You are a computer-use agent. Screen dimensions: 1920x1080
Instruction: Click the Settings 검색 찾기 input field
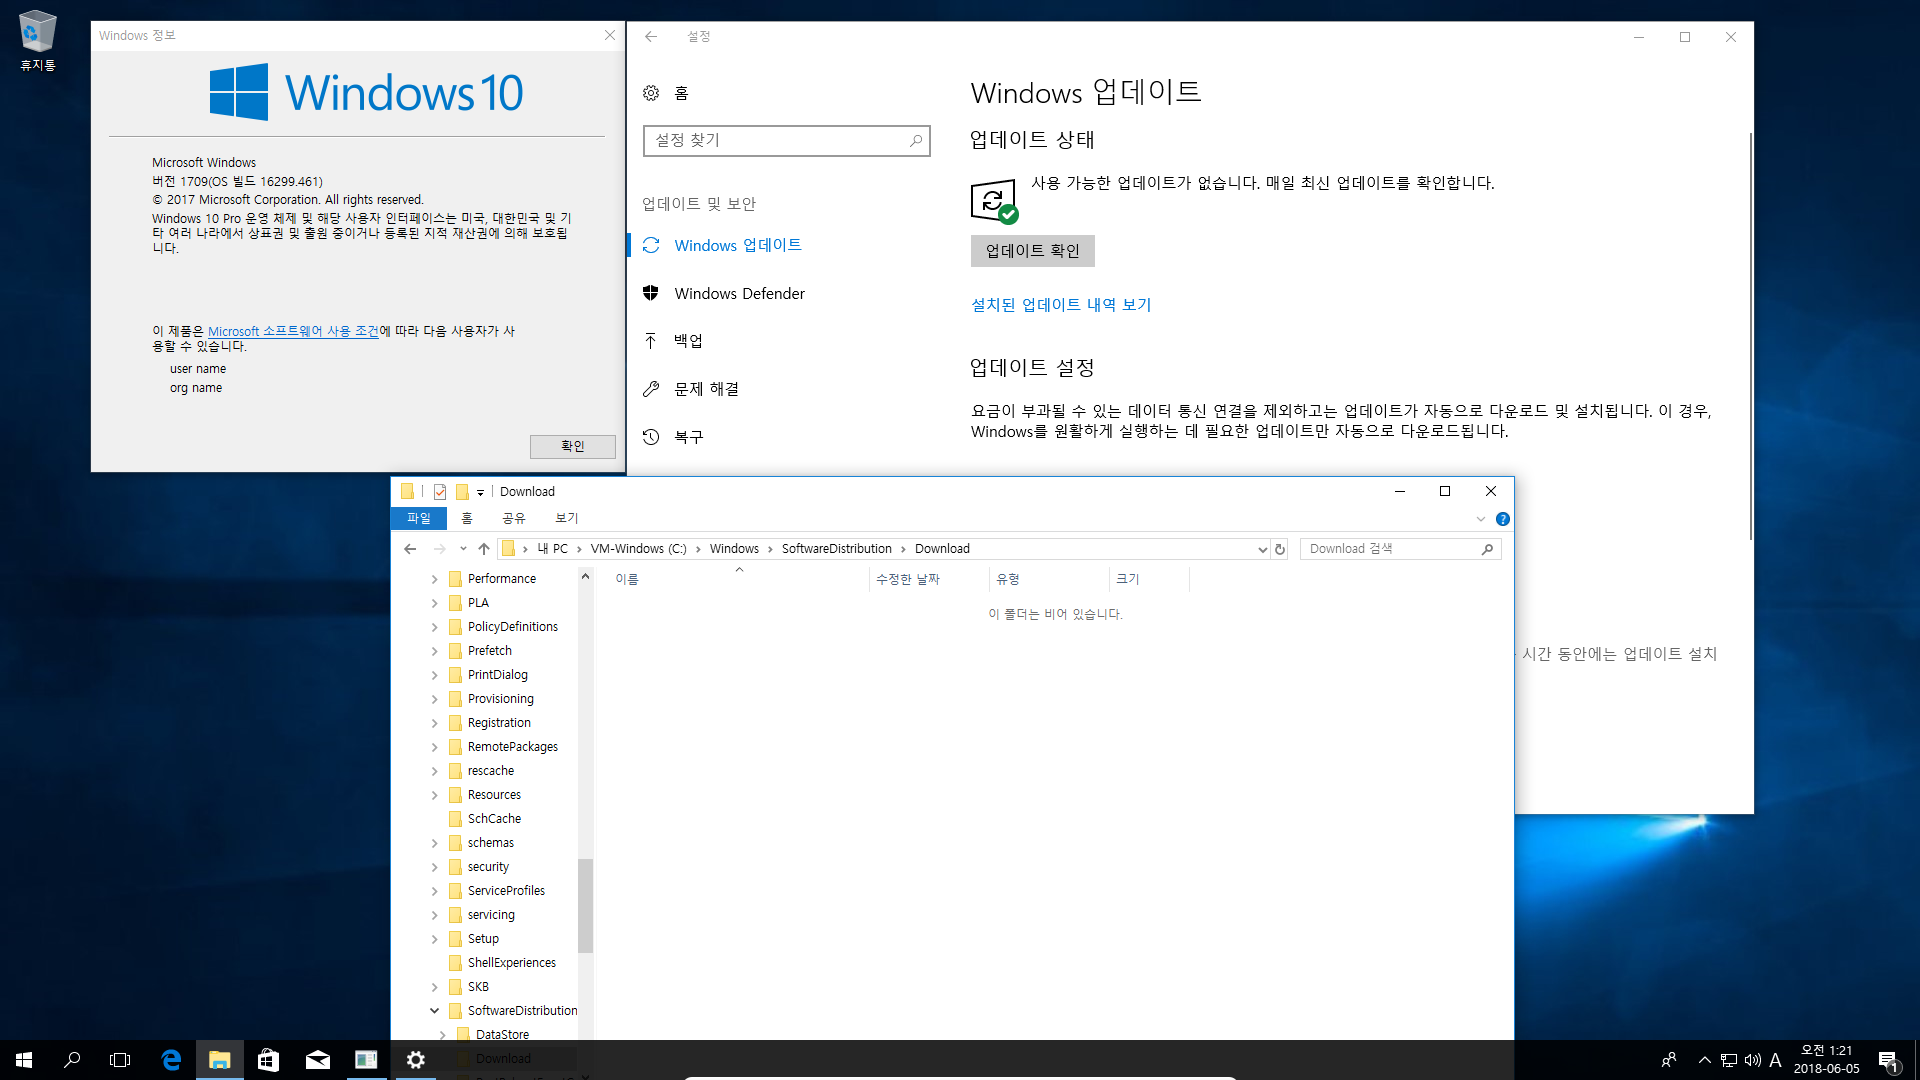tap(785, 140)
